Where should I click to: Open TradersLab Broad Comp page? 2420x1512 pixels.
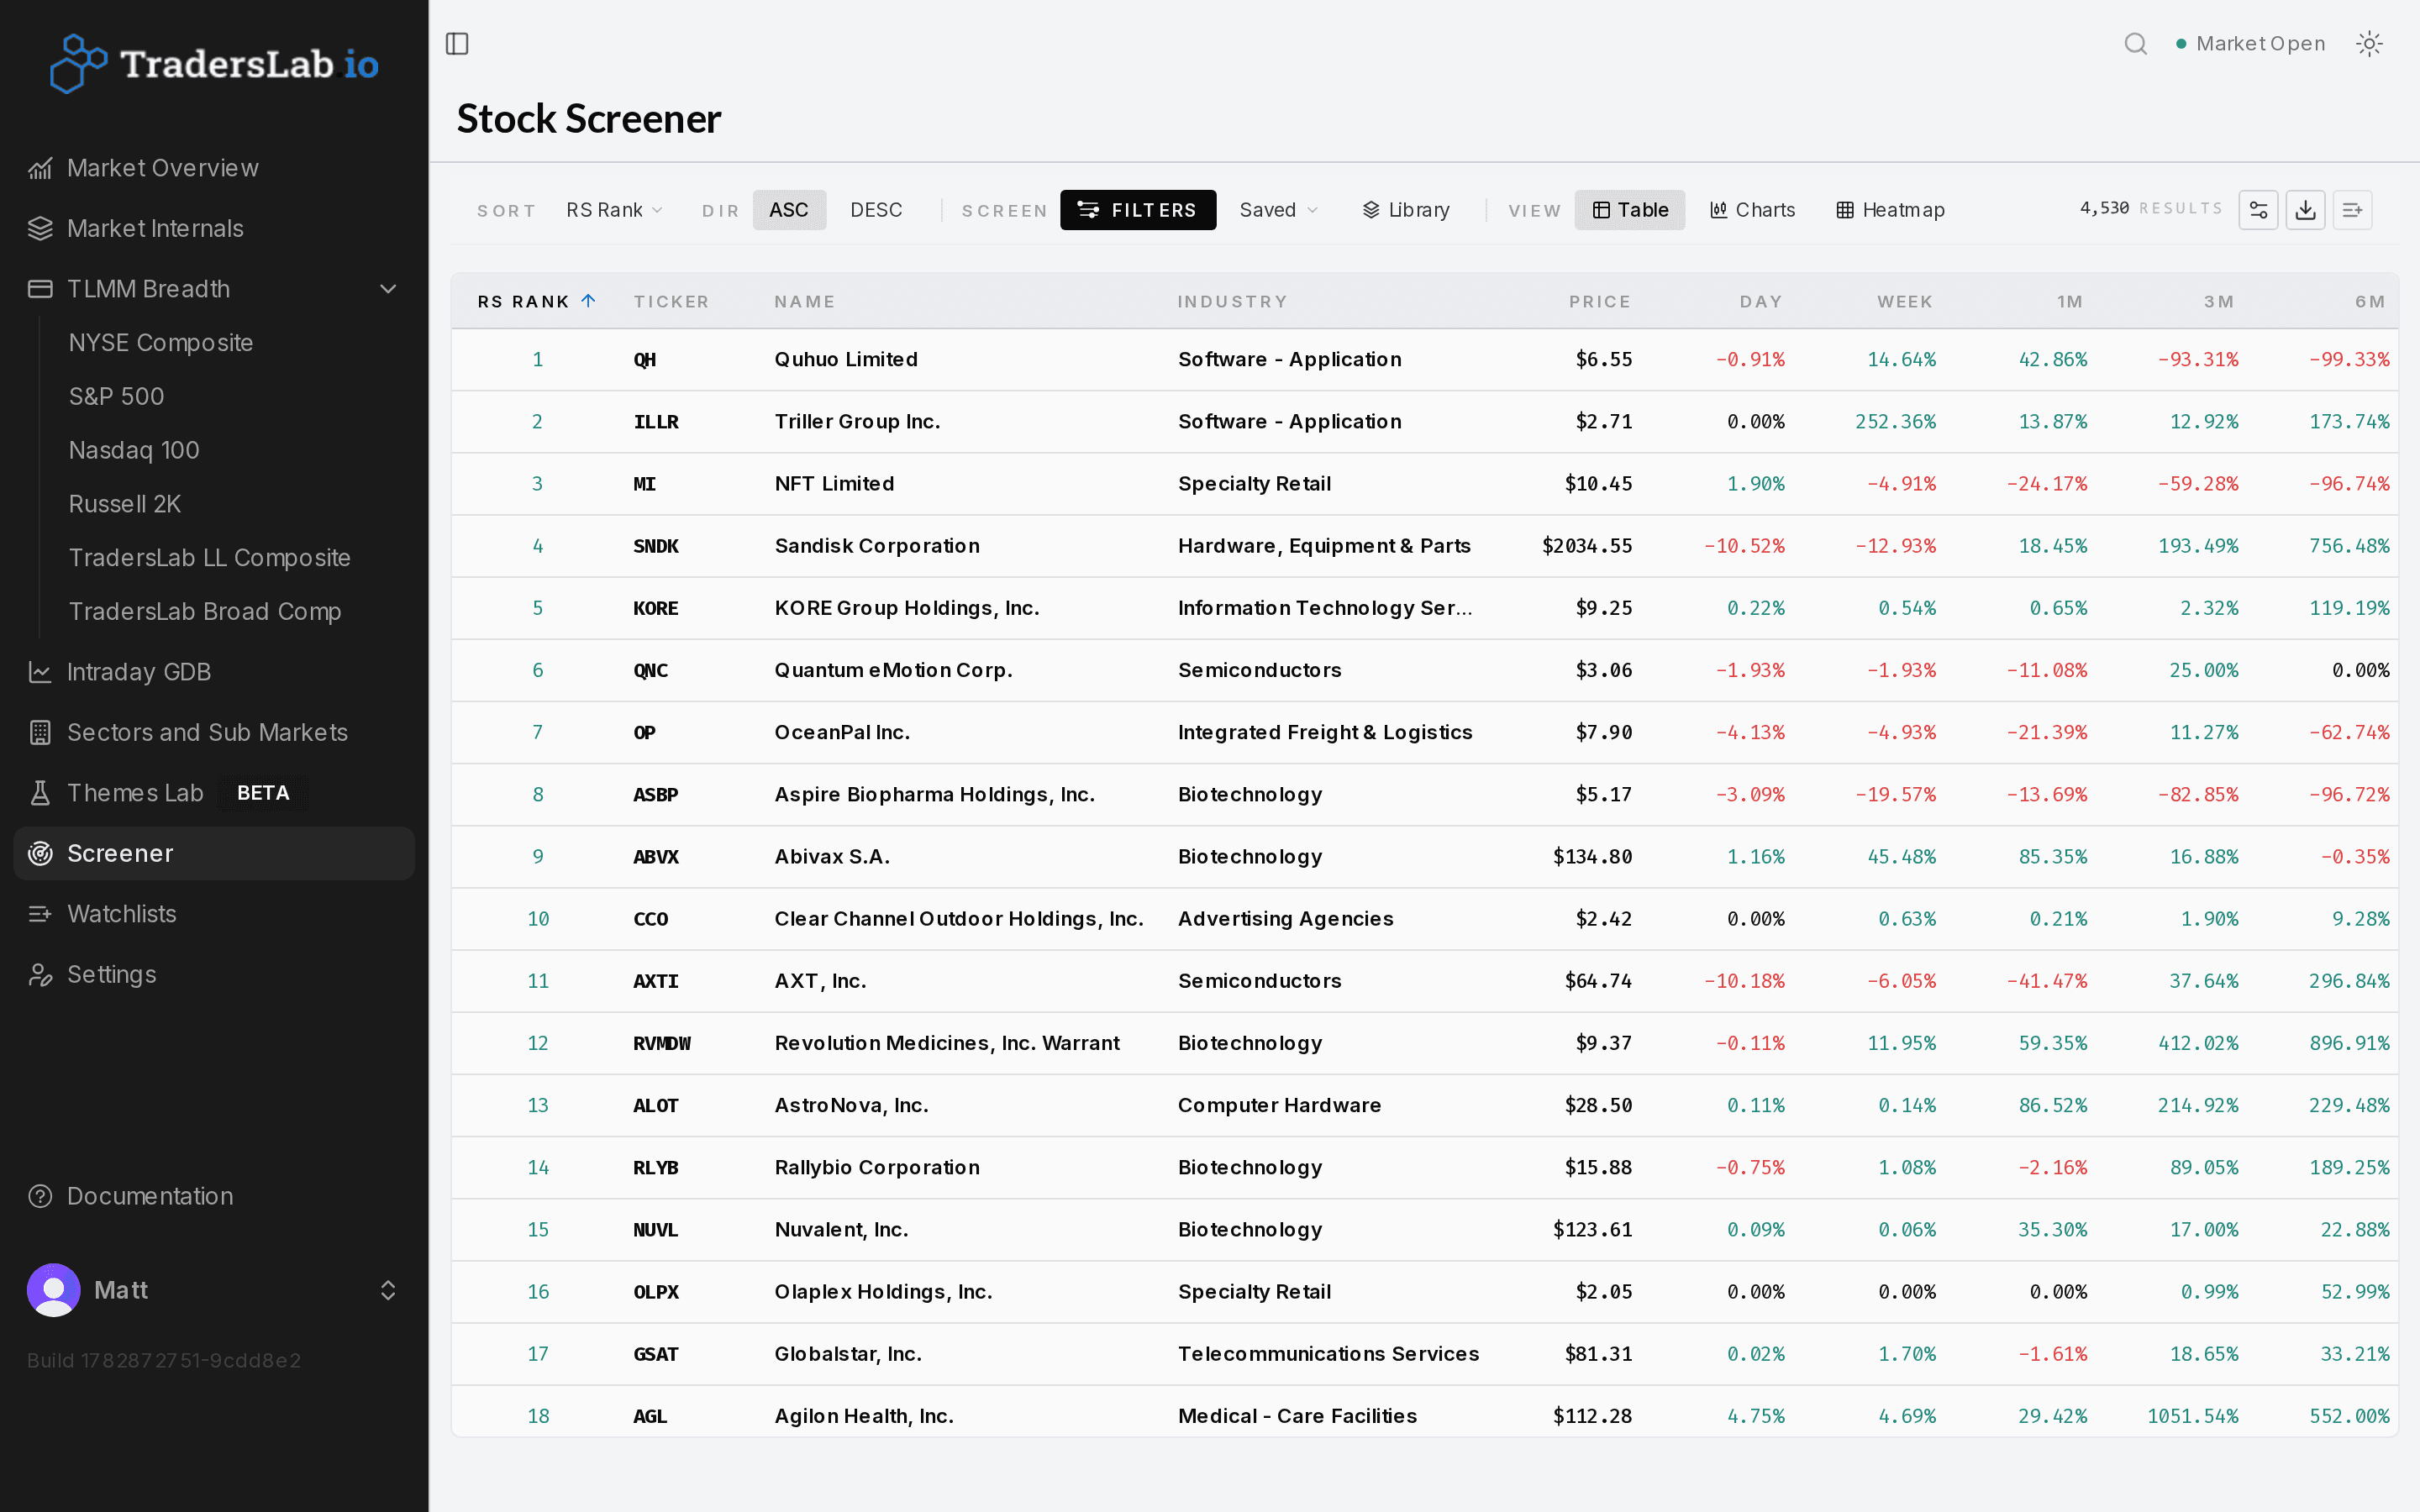[x=205, y=612]
